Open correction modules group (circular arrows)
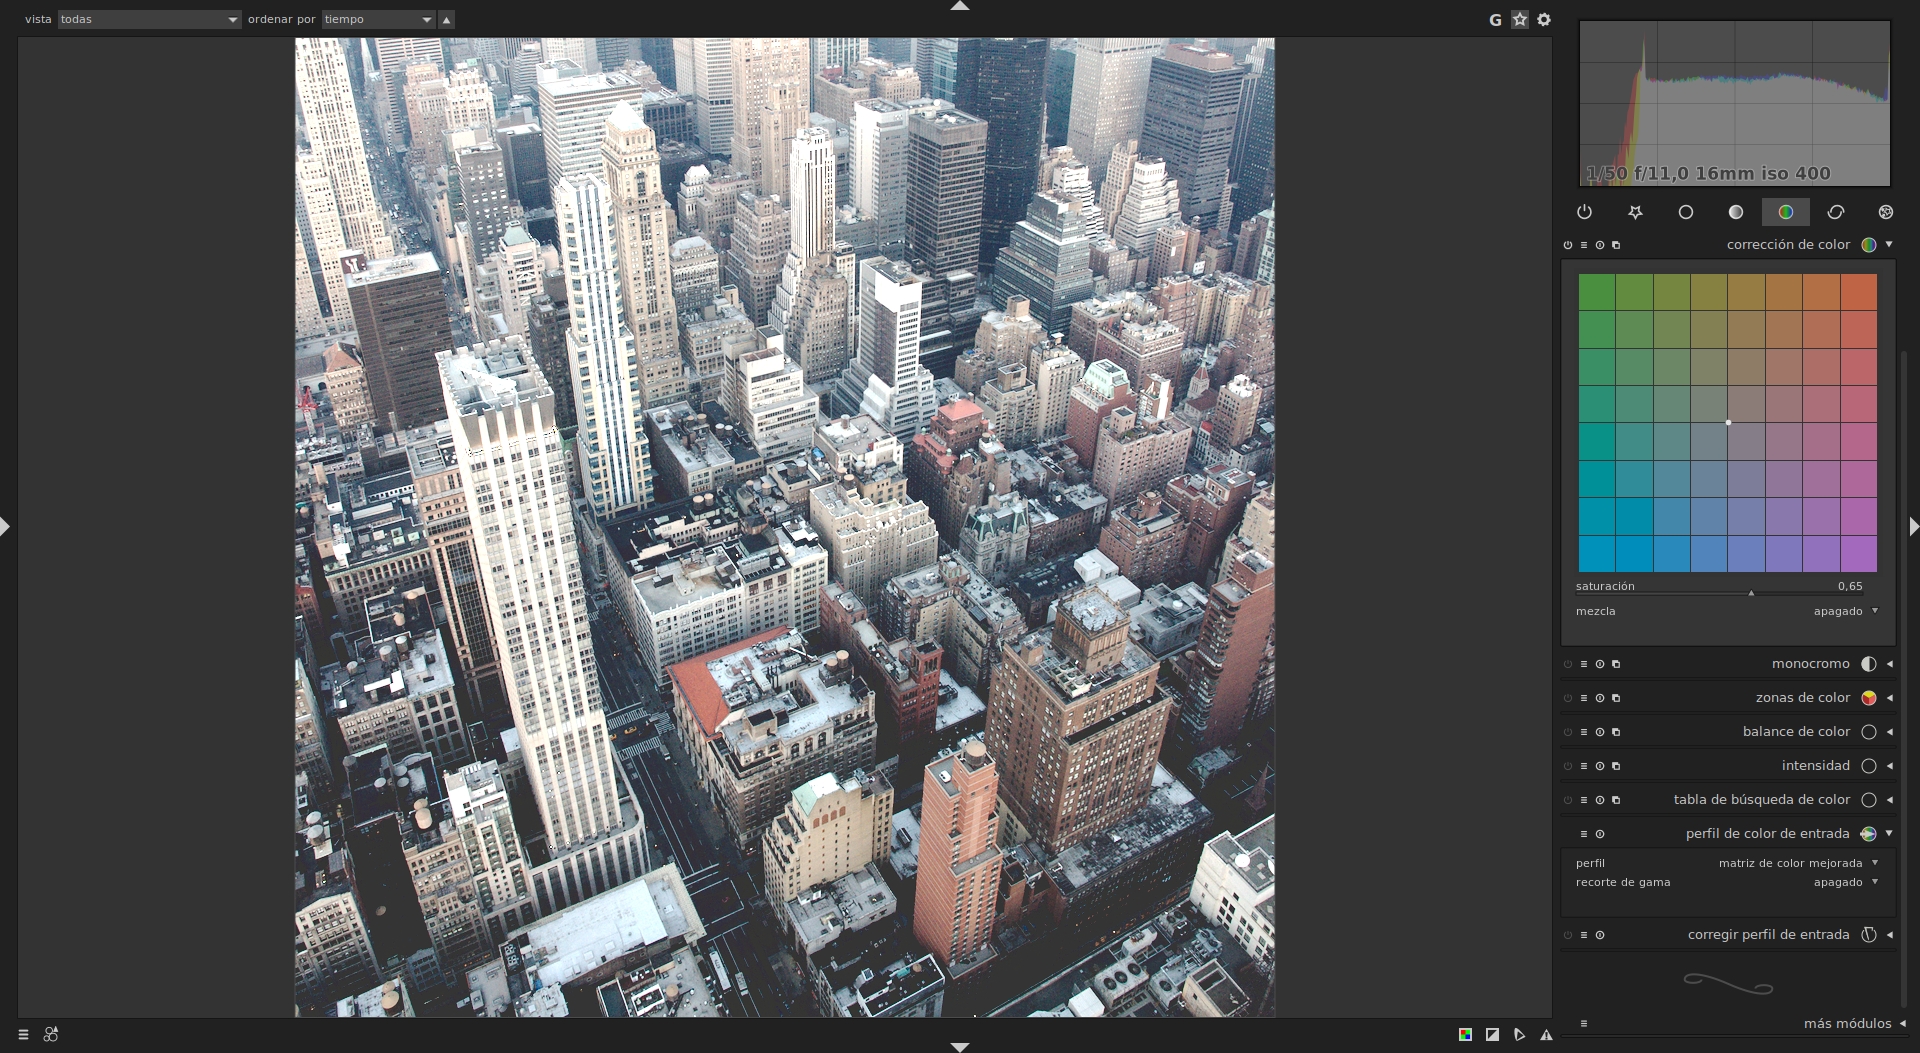The width and height of the screenshot is (1920, 1053). pos(1835,212)
